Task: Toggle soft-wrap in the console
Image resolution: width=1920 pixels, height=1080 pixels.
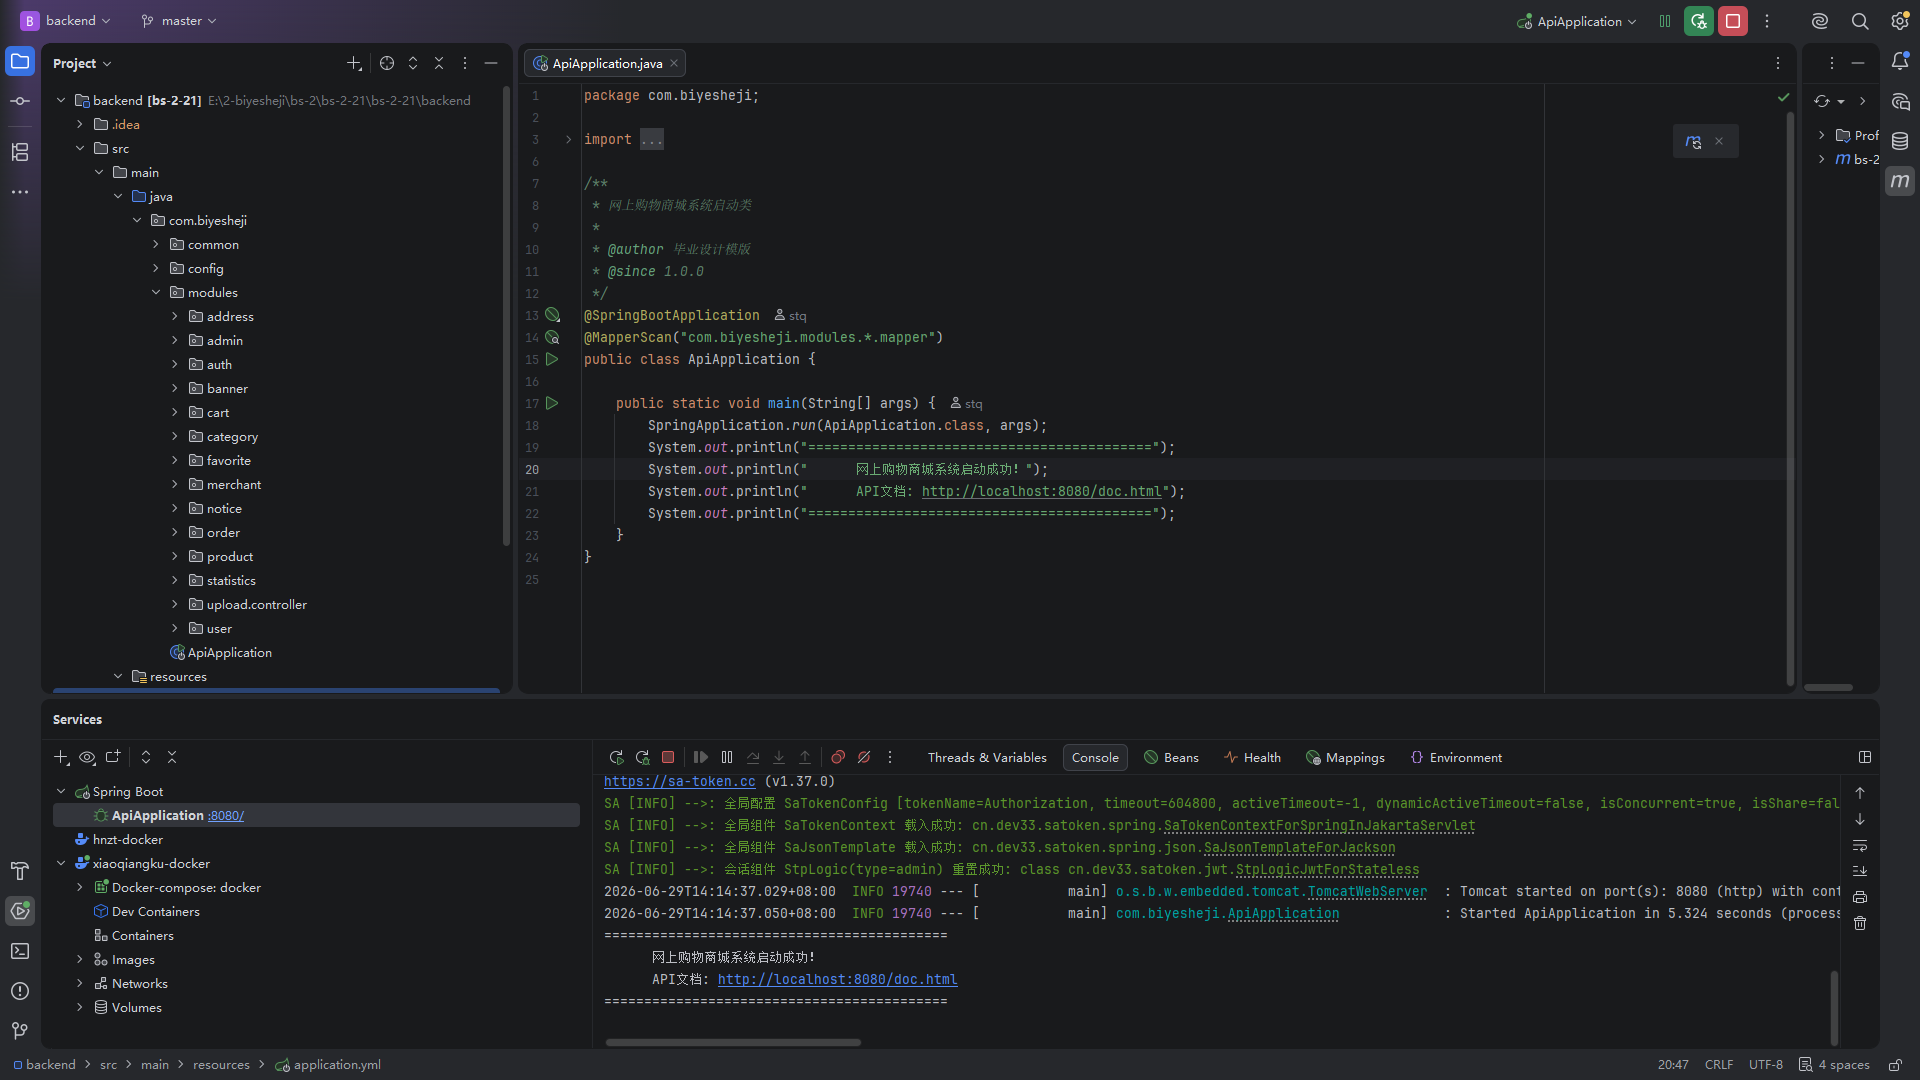Action: pyautogui.click(x=1860, y=845)
